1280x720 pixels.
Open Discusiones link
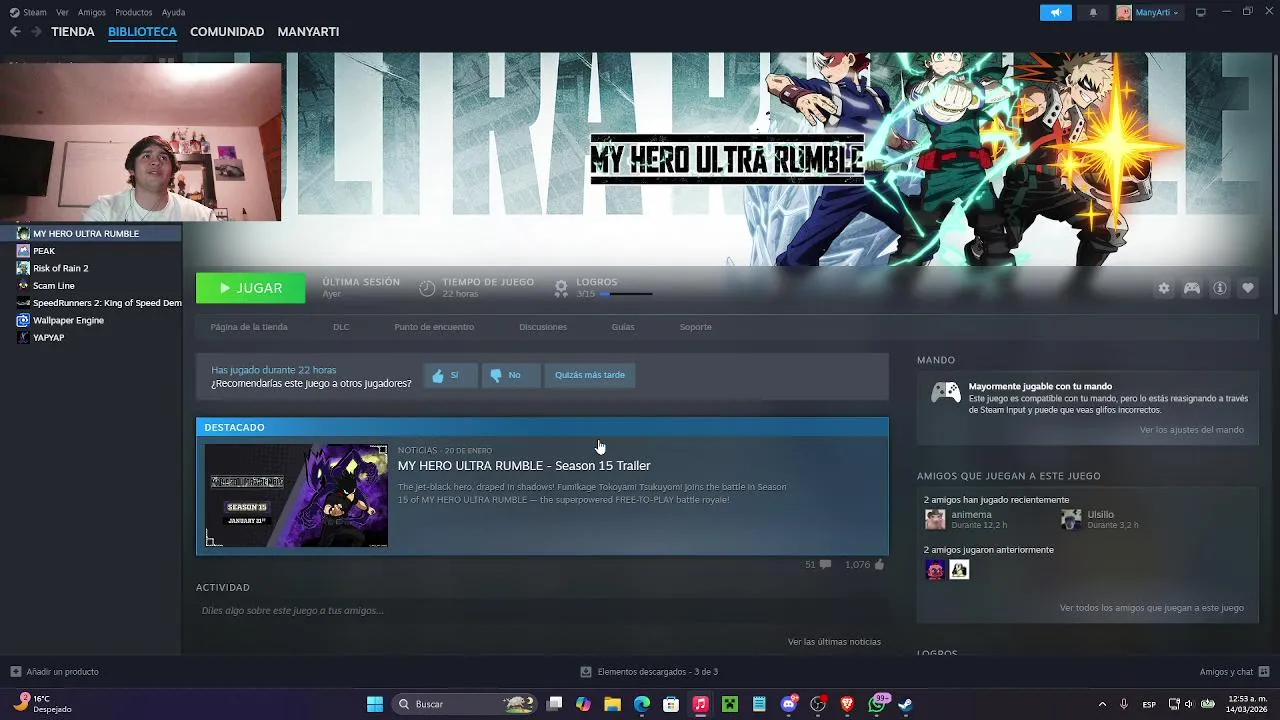[x=543, y=327]
